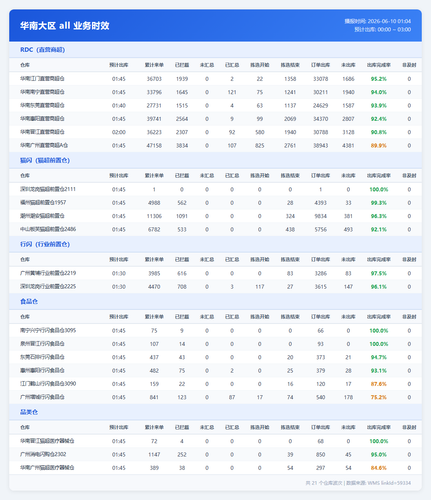Click completion rate 97.5%
The width and height of the screenshot is (431, 500).
point(379,273)
